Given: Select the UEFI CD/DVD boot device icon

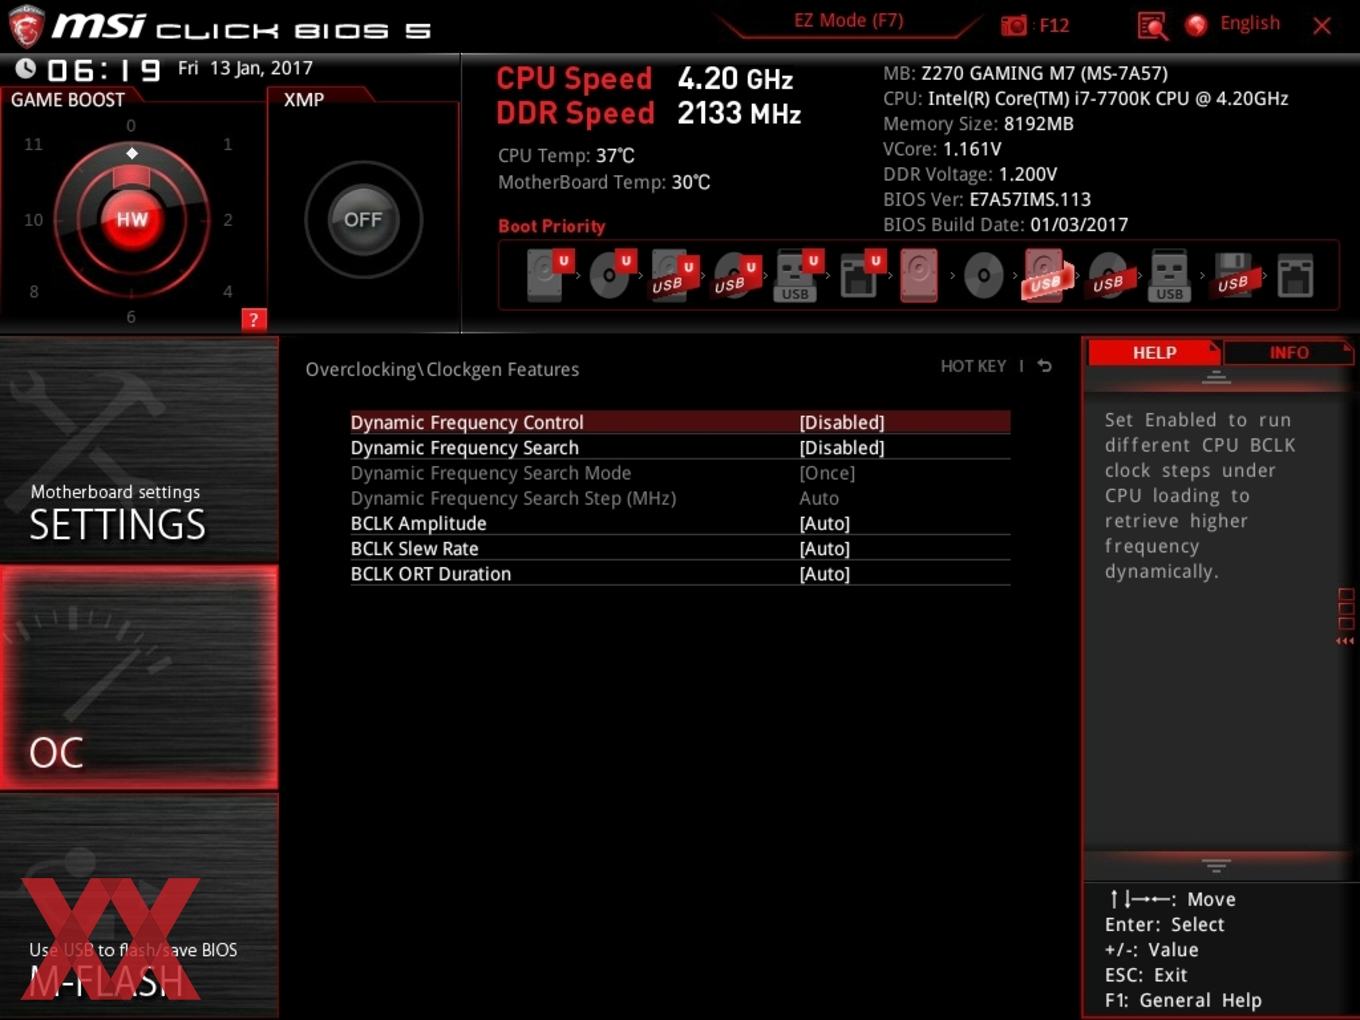Looking at the screenshot, I should (x=610, y=275).
